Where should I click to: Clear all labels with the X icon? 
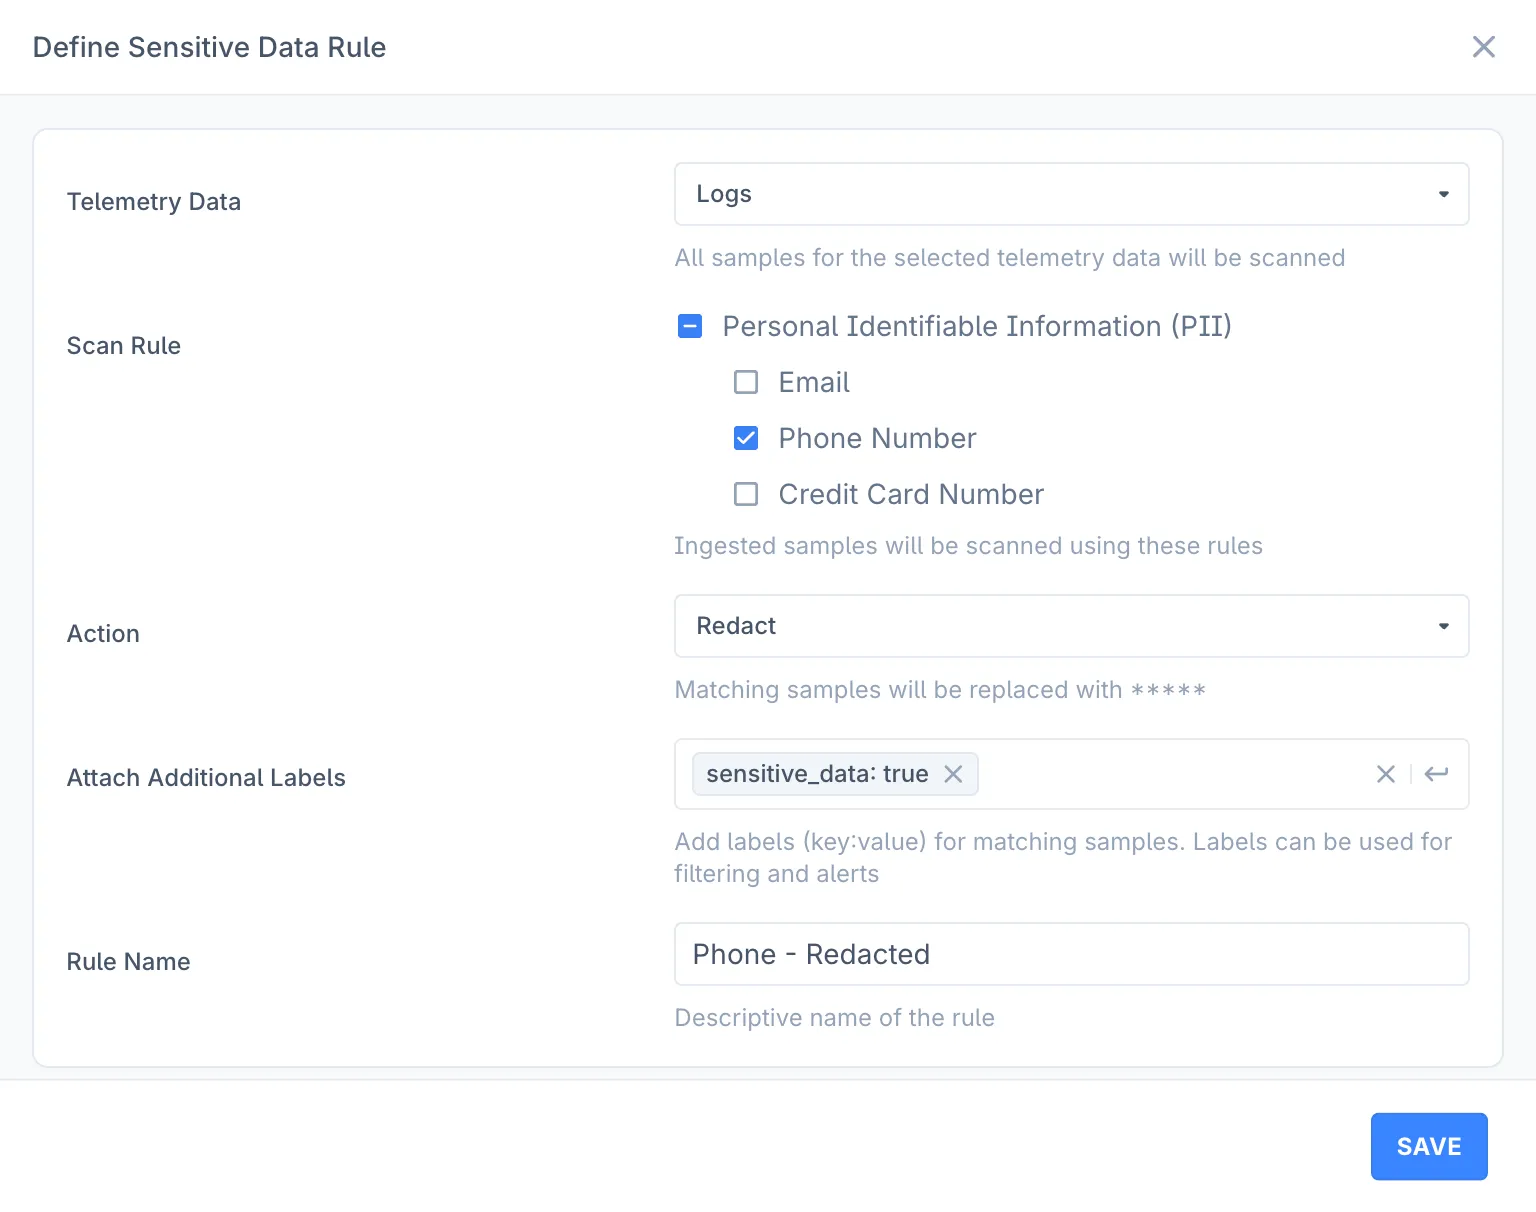point(1385,774)
